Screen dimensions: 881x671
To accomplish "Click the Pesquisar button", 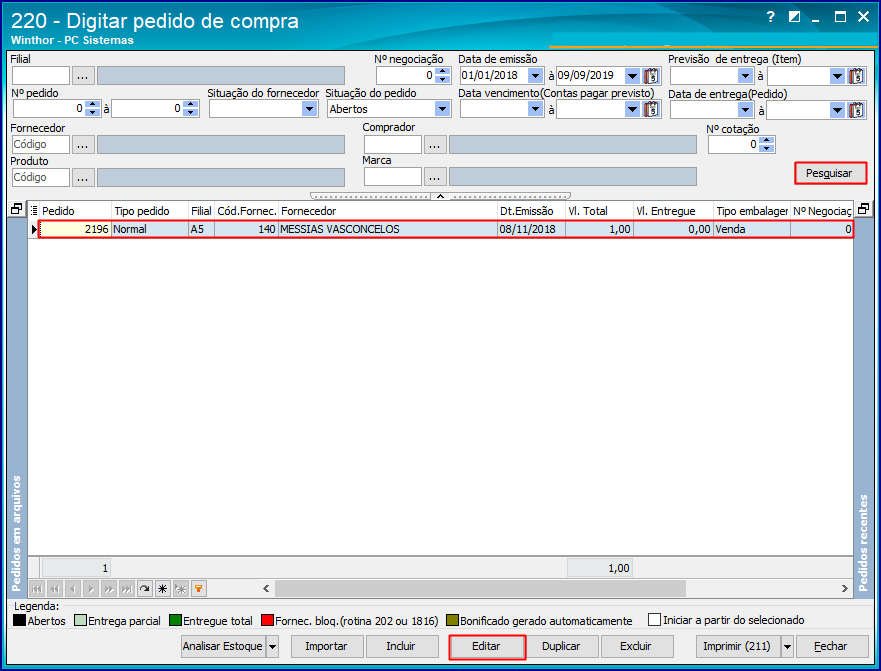I will coord(830,173).
